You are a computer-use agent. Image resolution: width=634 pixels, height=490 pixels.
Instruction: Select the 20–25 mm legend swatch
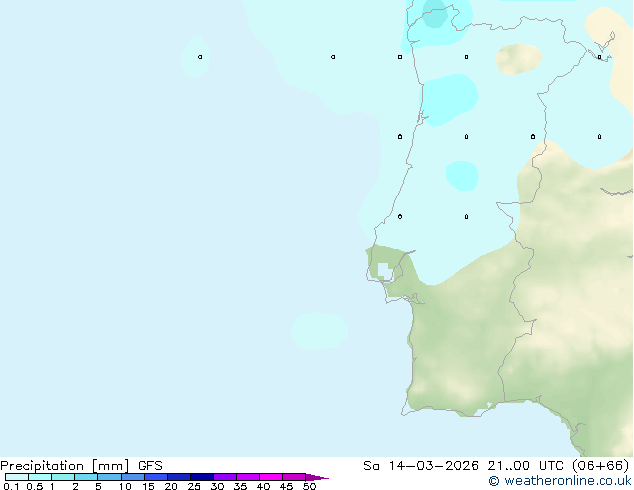(179, 477)
